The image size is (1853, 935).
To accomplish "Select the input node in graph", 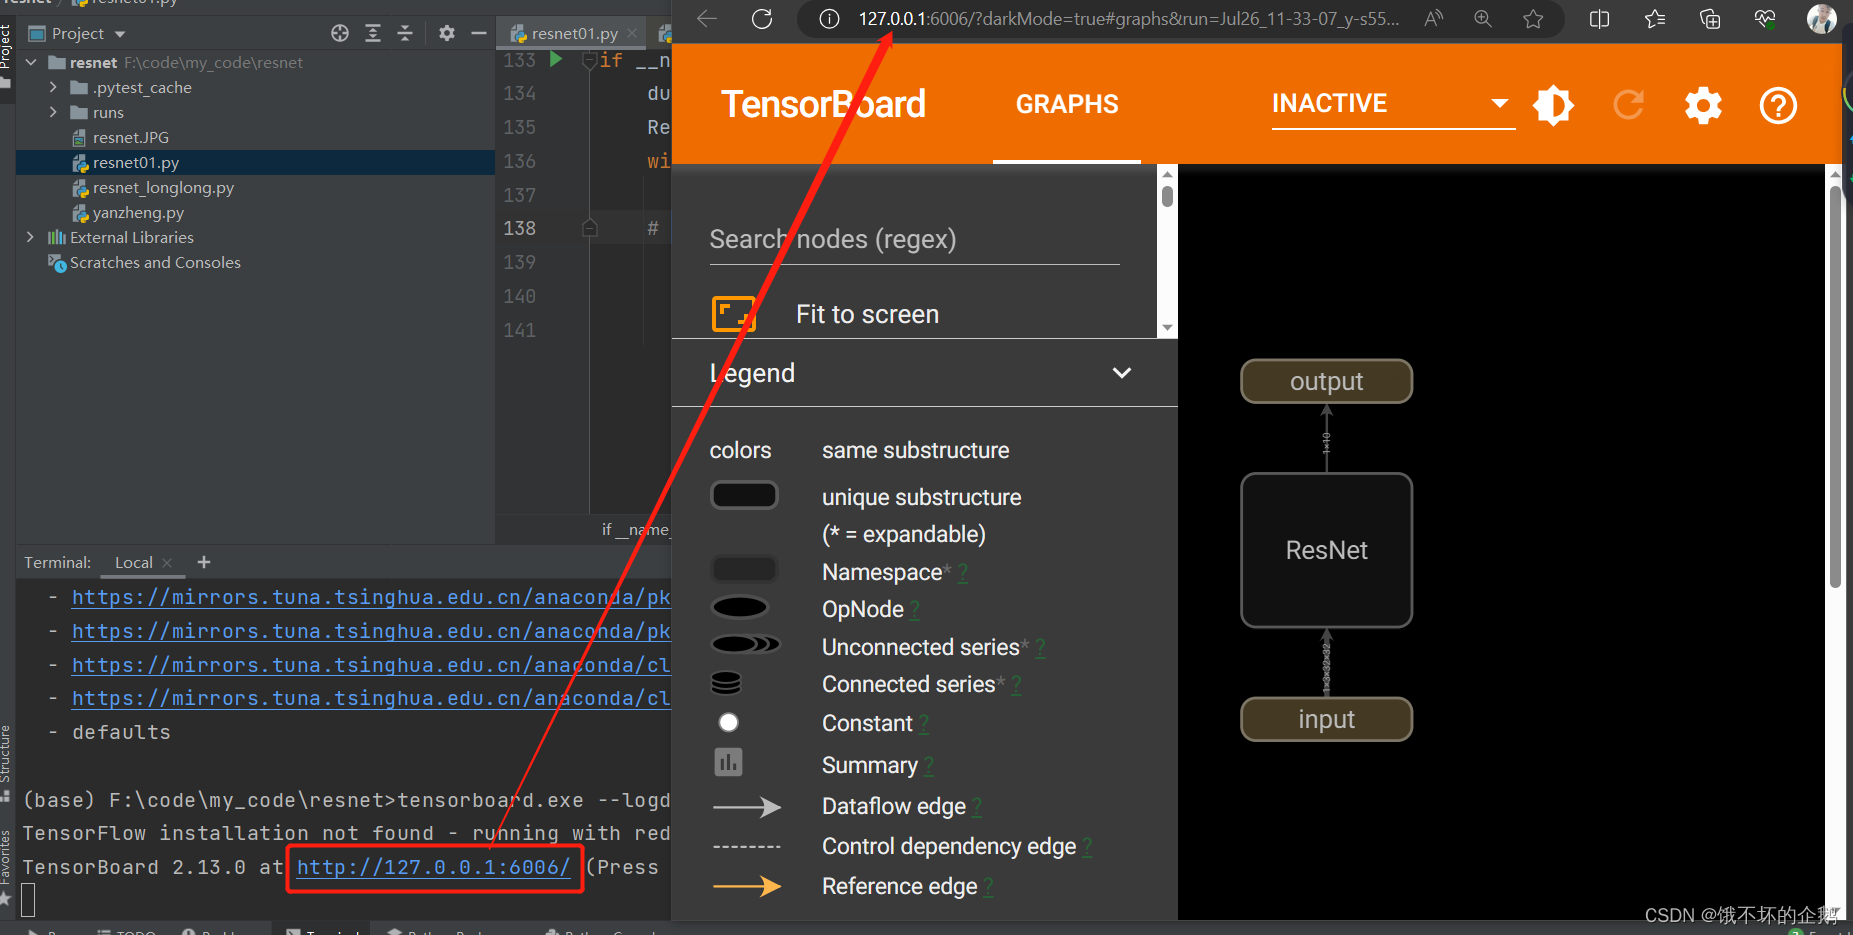I will point(1326,719).
